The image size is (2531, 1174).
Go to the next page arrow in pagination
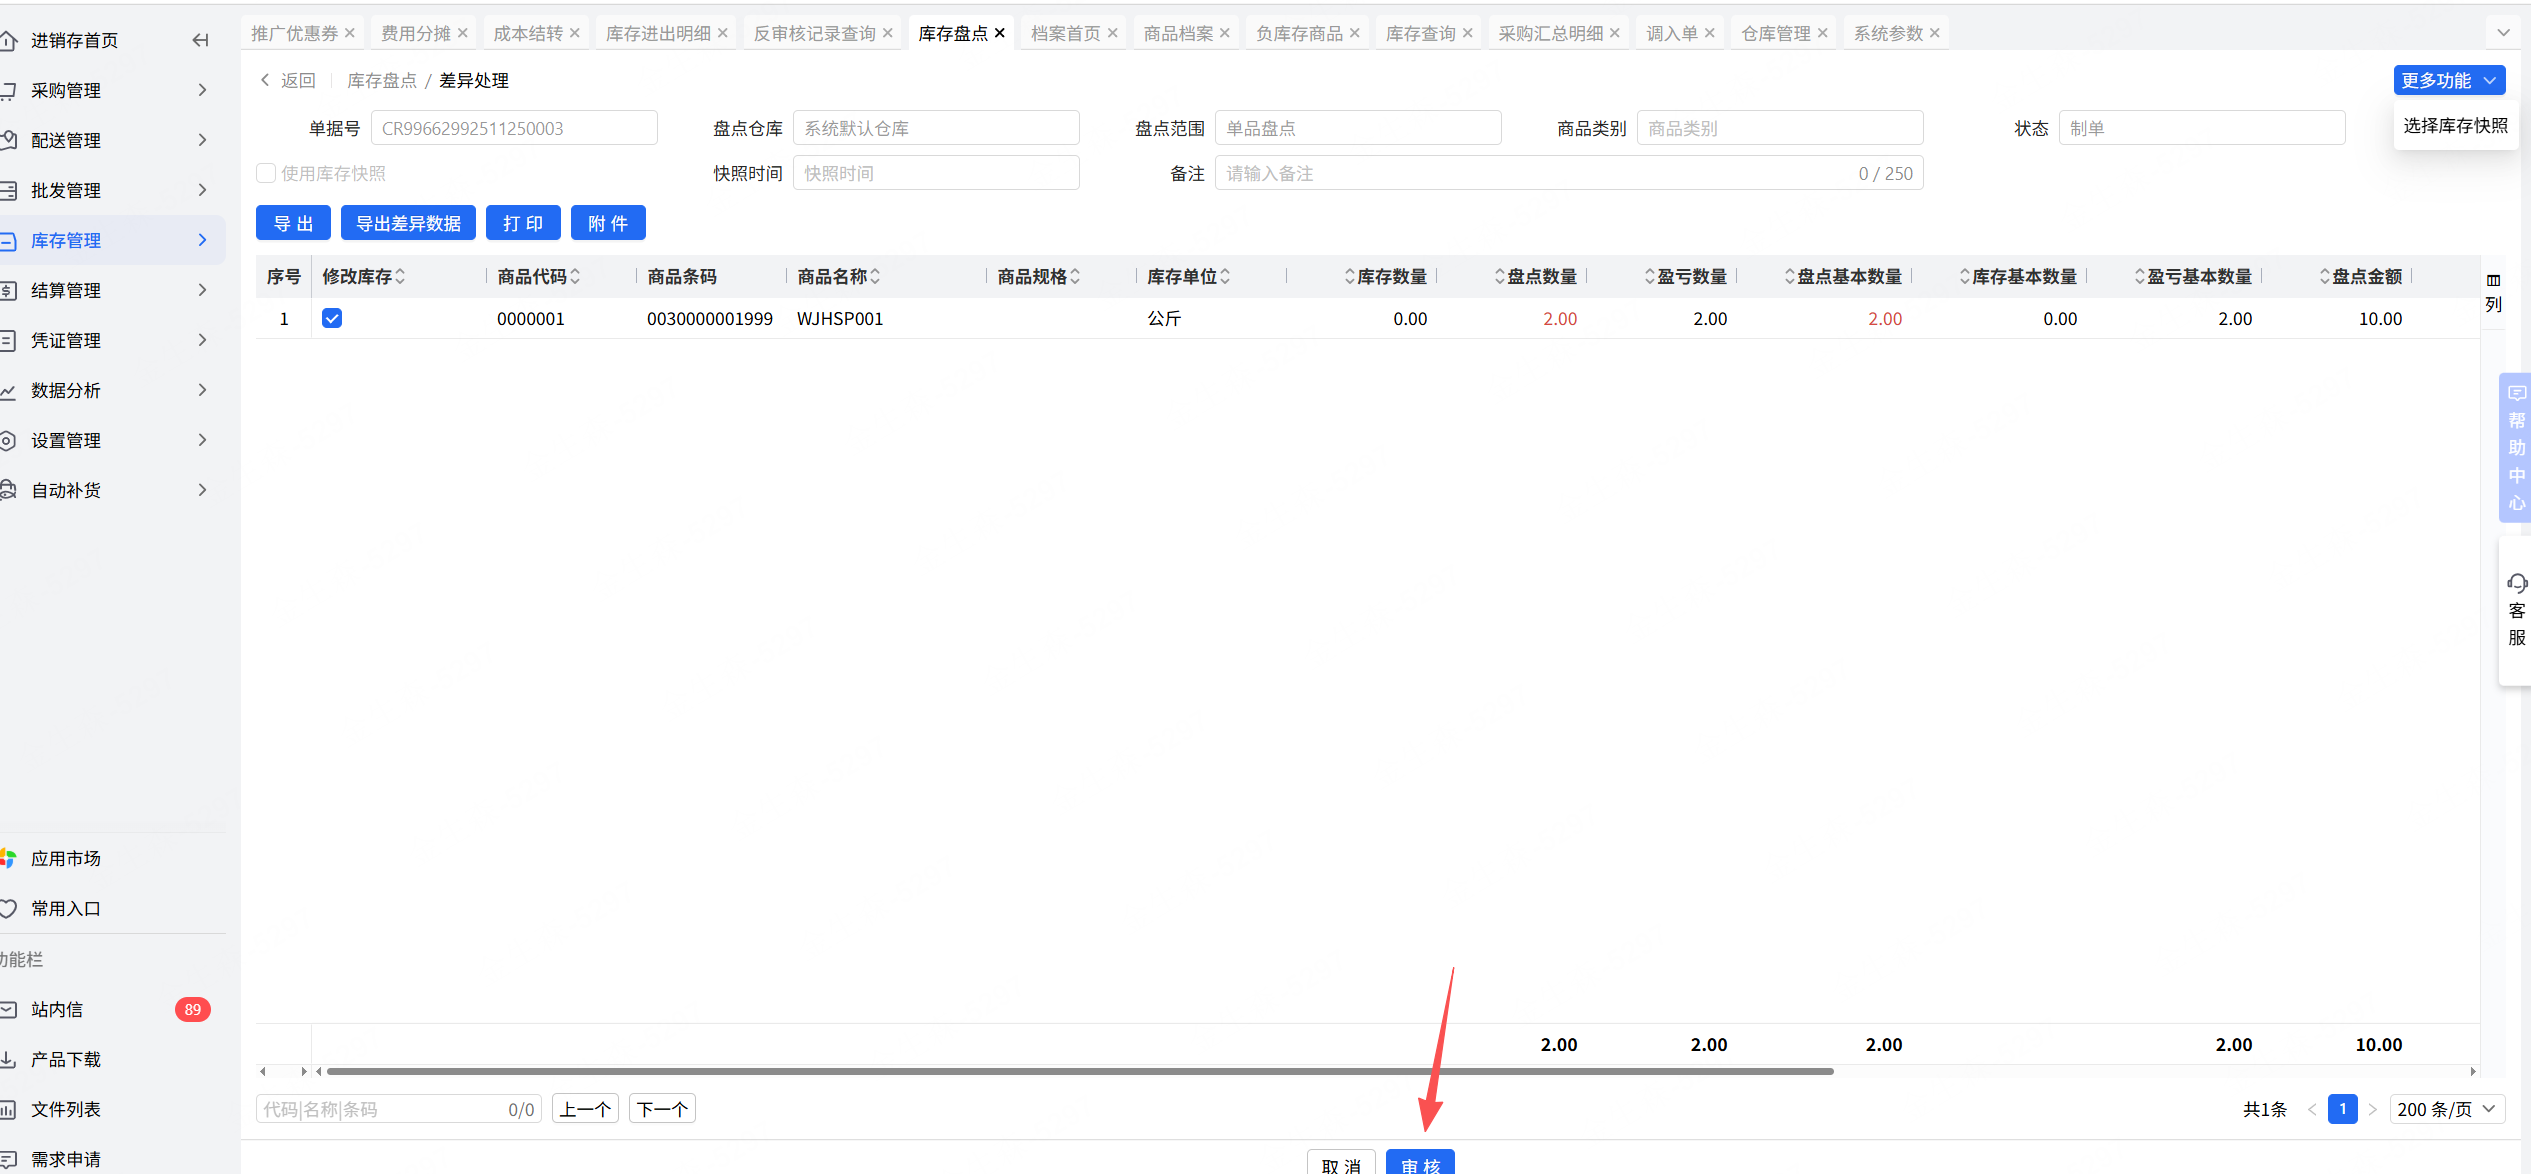click(x=2372, y=1109)
